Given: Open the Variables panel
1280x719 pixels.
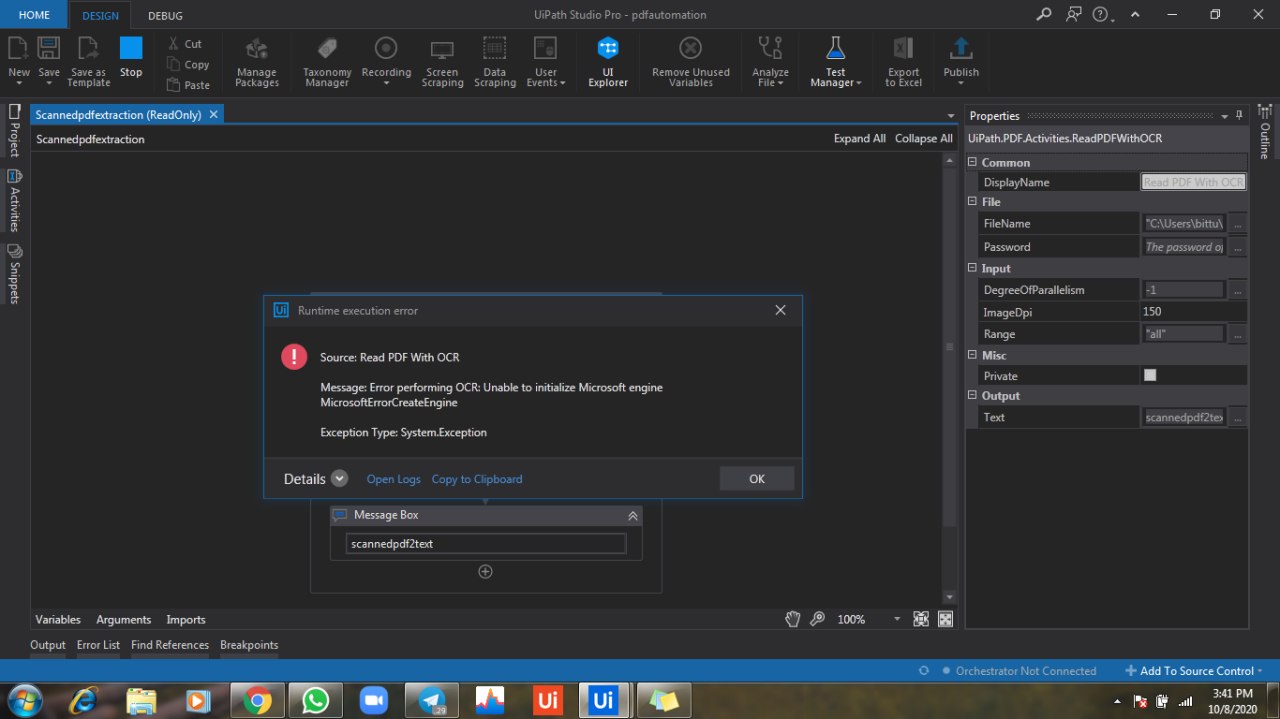Looking at the screenshot, I should [58, 620].
